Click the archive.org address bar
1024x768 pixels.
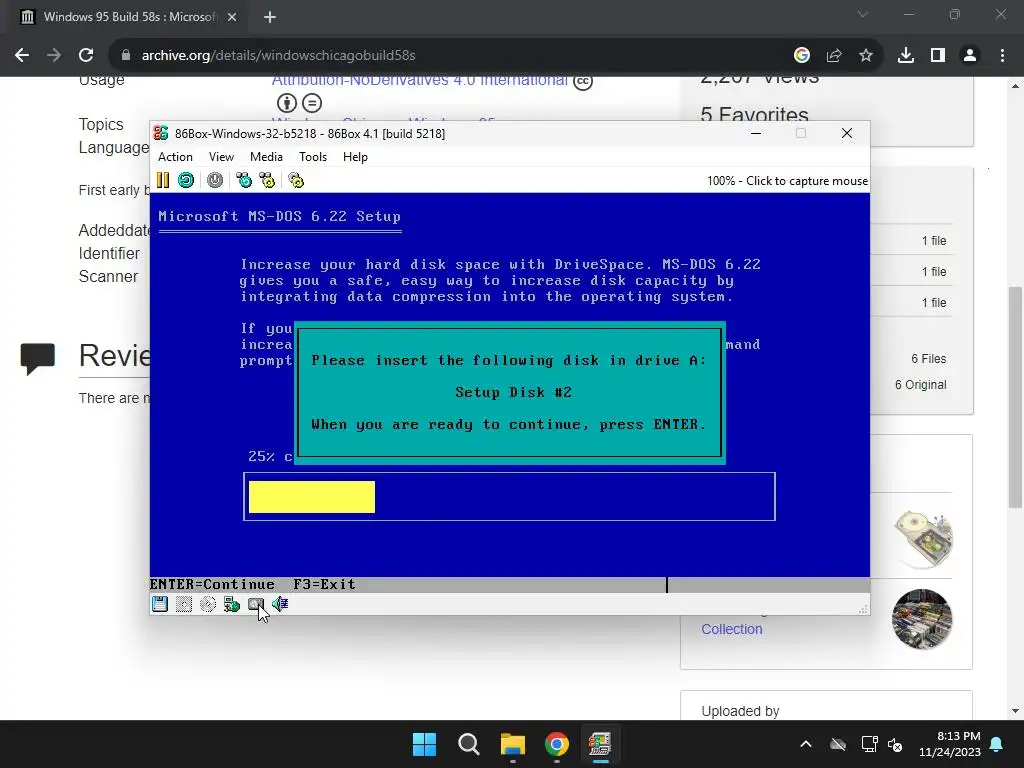pyautogui.click(x=457, y=56)
